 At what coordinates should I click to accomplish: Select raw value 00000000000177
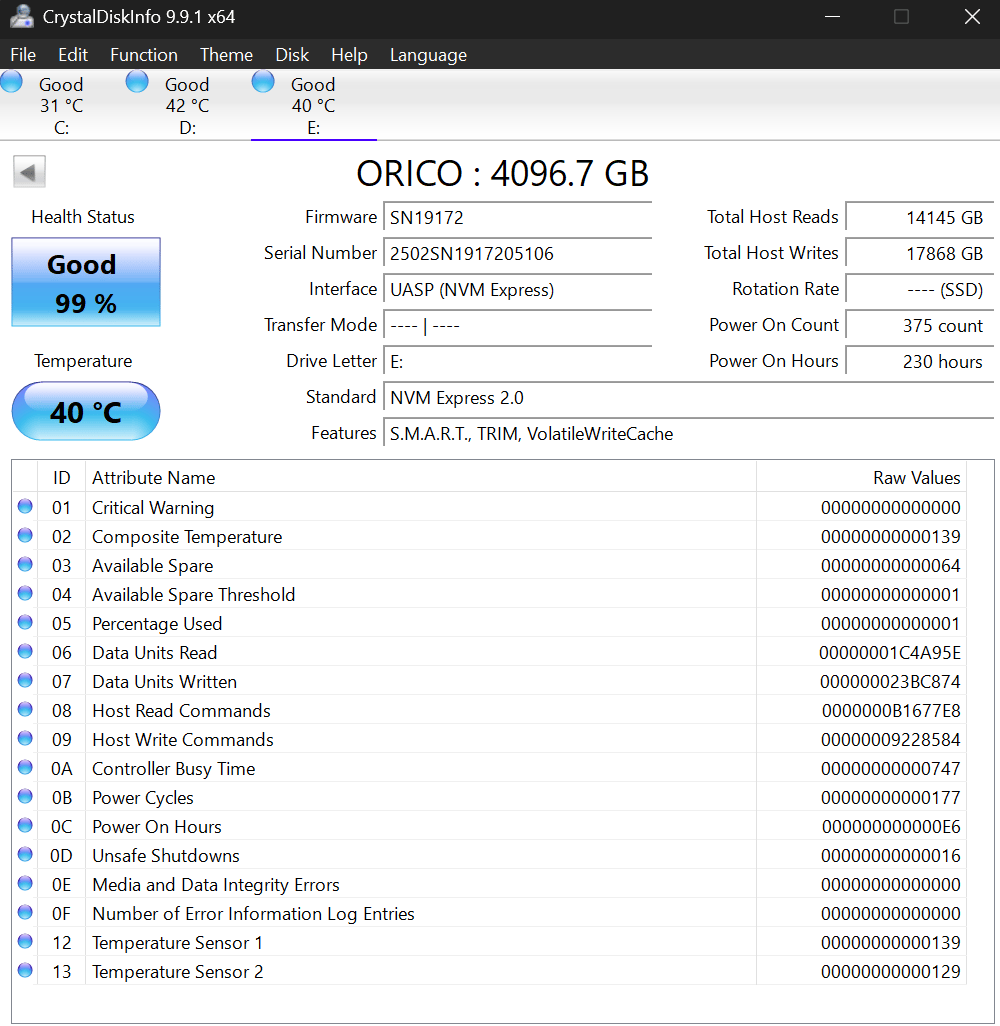(891, 798)
